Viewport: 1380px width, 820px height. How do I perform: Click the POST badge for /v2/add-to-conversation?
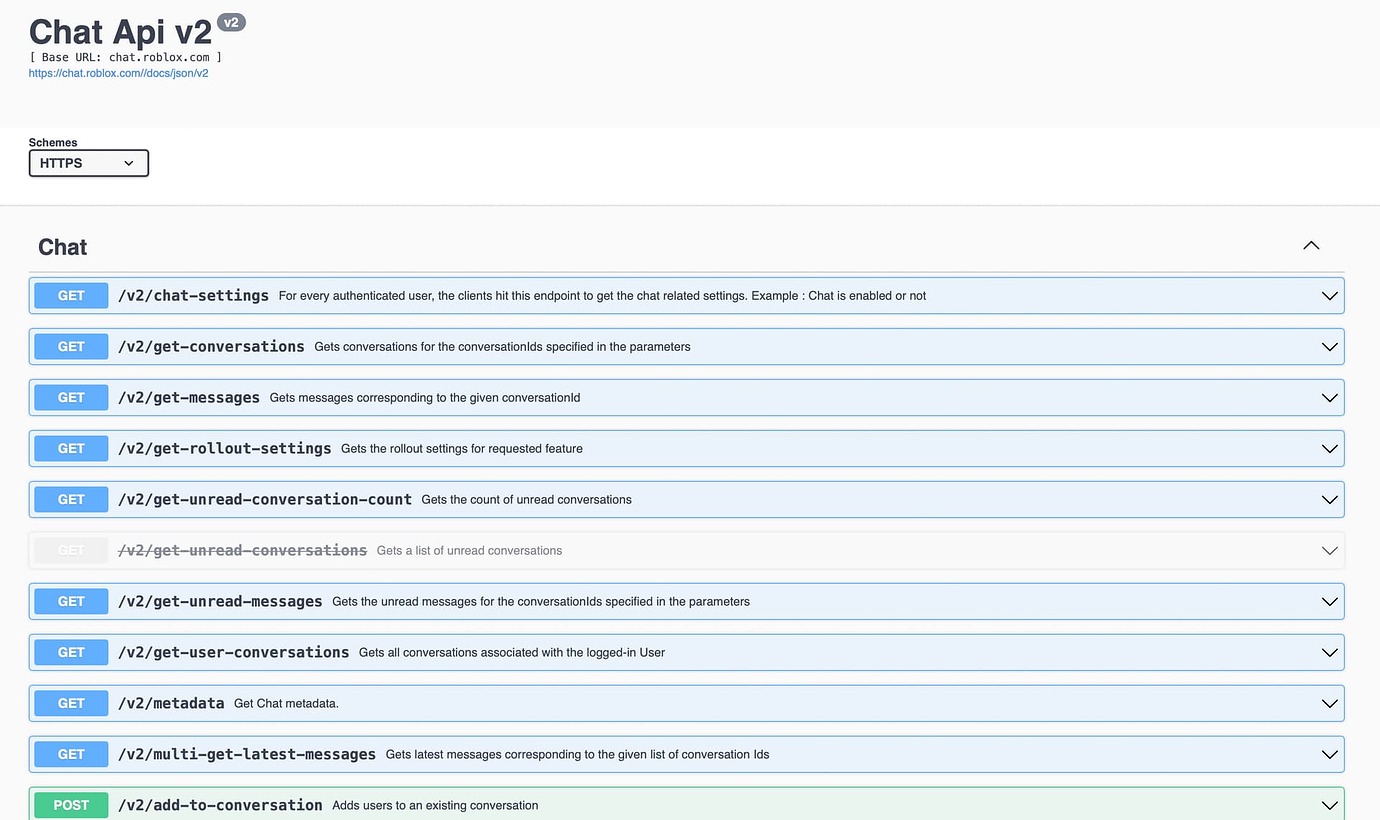(x=71, y=806)
